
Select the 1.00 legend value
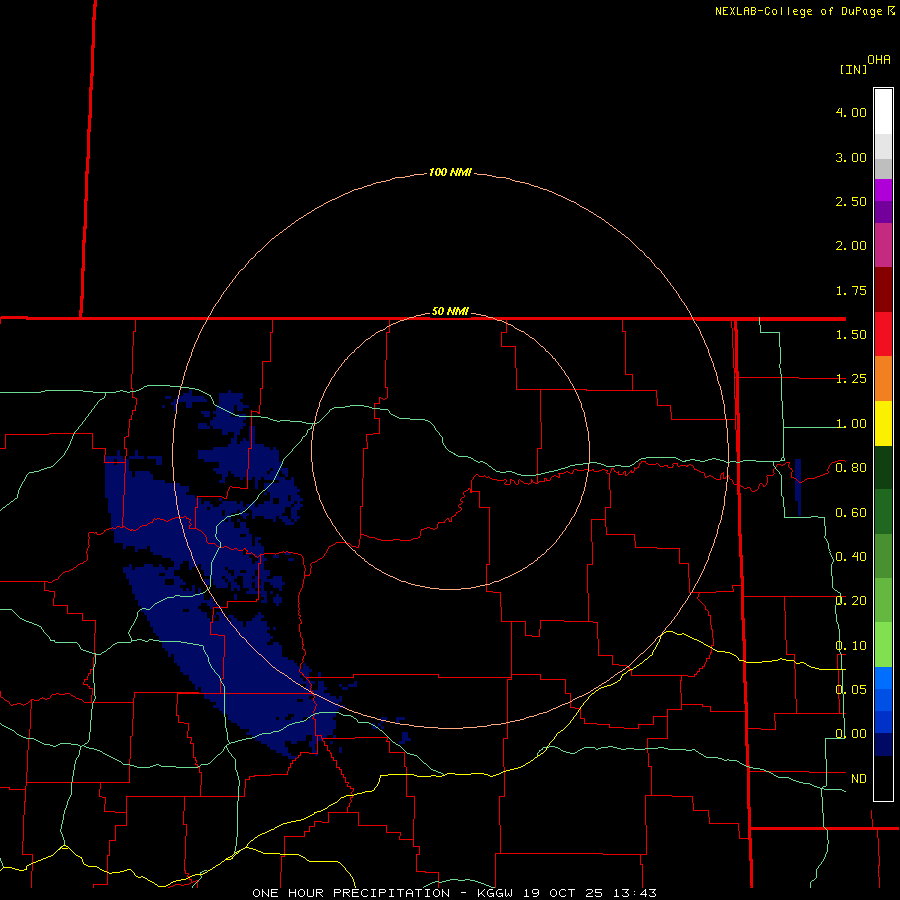tap(851, 424)
